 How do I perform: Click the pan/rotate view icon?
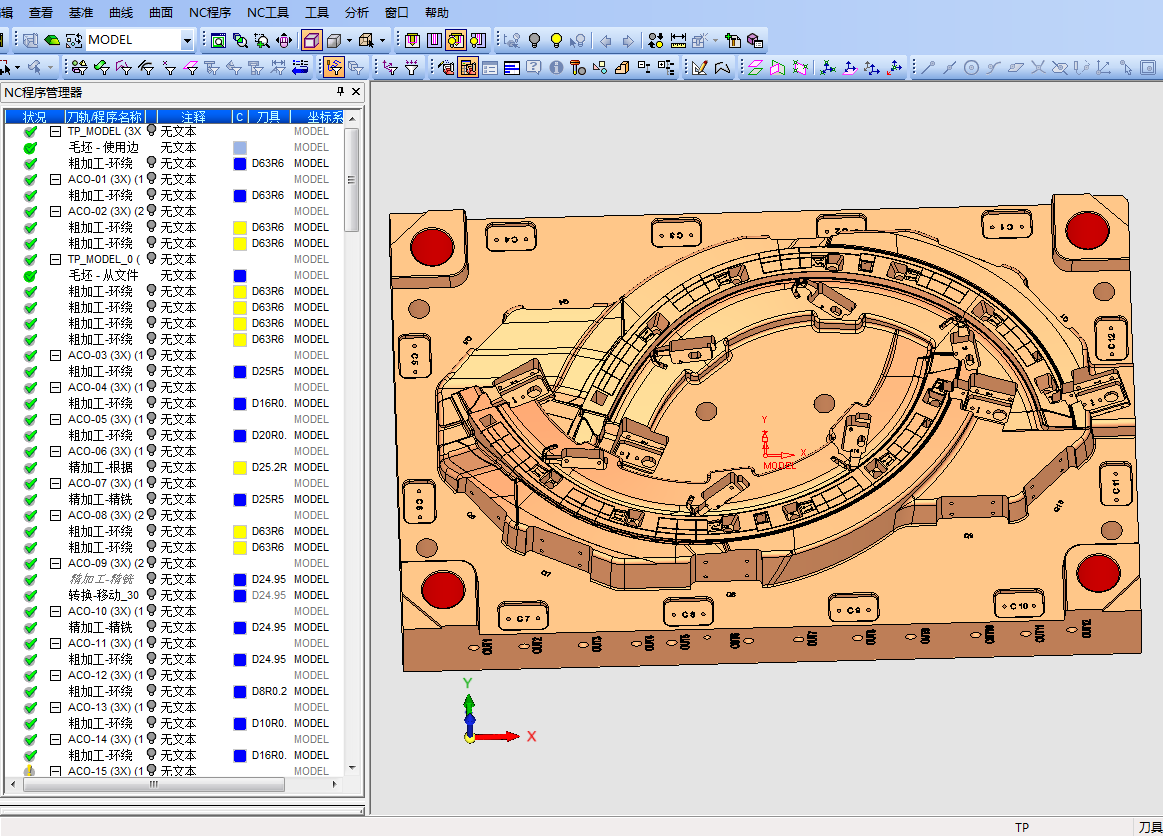[x=284, y=41]
